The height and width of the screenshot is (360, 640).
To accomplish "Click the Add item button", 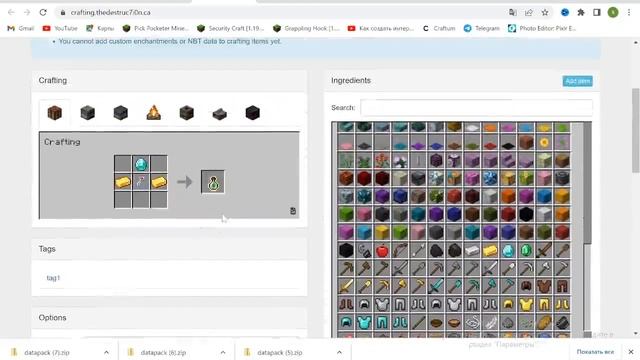I will click(x=577, y=81).
